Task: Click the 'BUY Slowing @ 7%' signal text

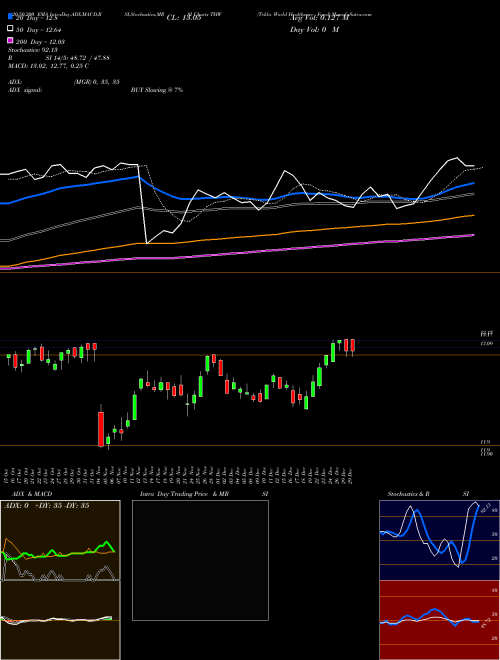Action: tap(157, 90)
